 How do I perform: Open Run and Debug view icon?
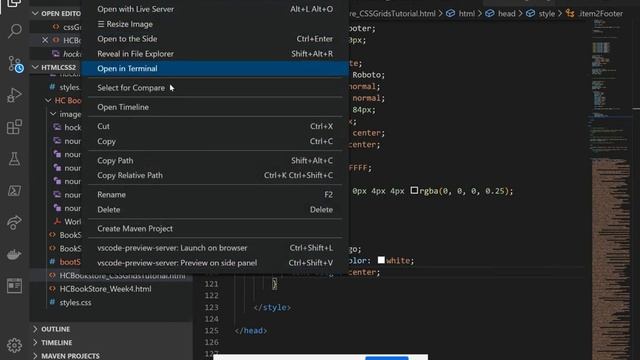(15, 95)
